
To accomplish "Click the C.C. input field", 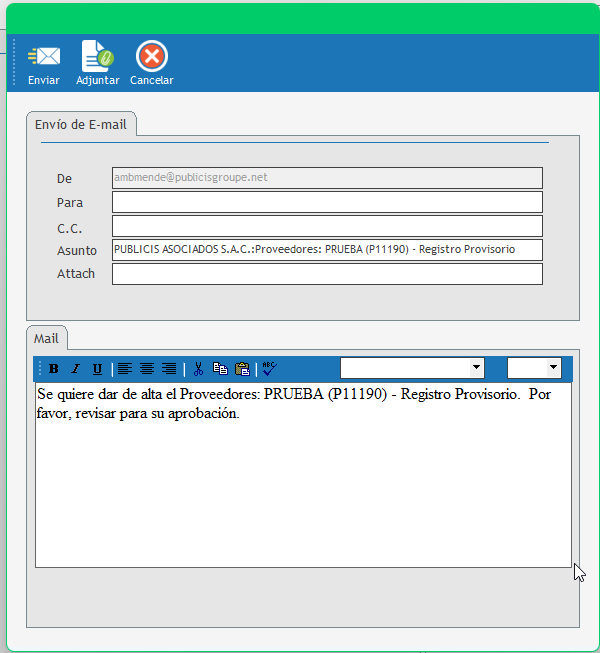I will 327,226.
